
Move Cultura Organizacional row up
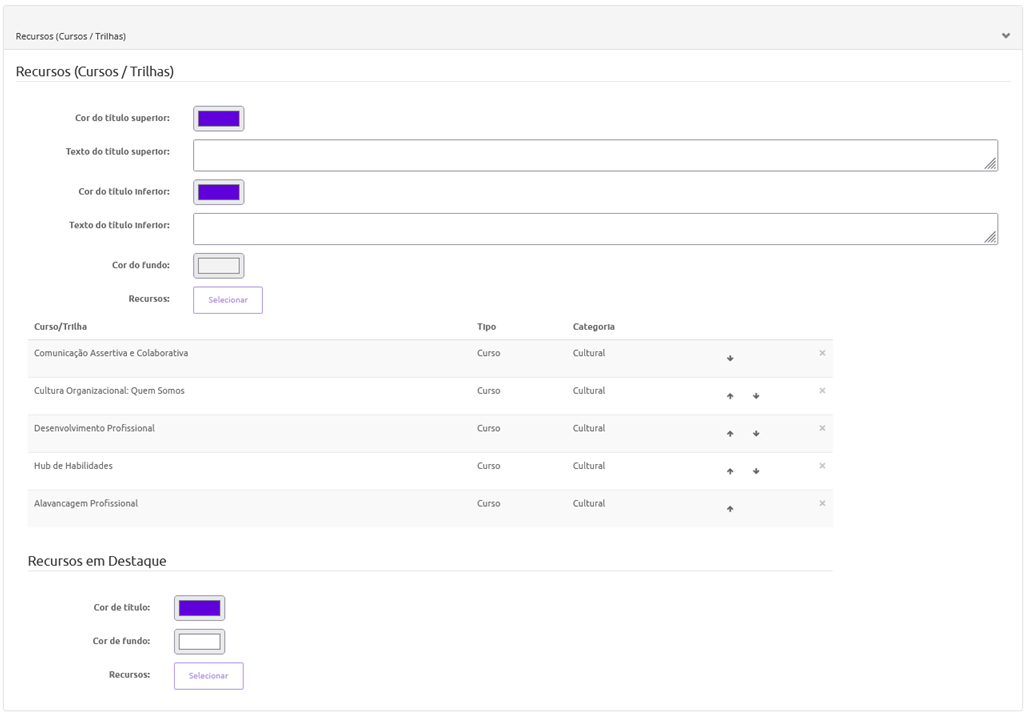pos(730,396)
